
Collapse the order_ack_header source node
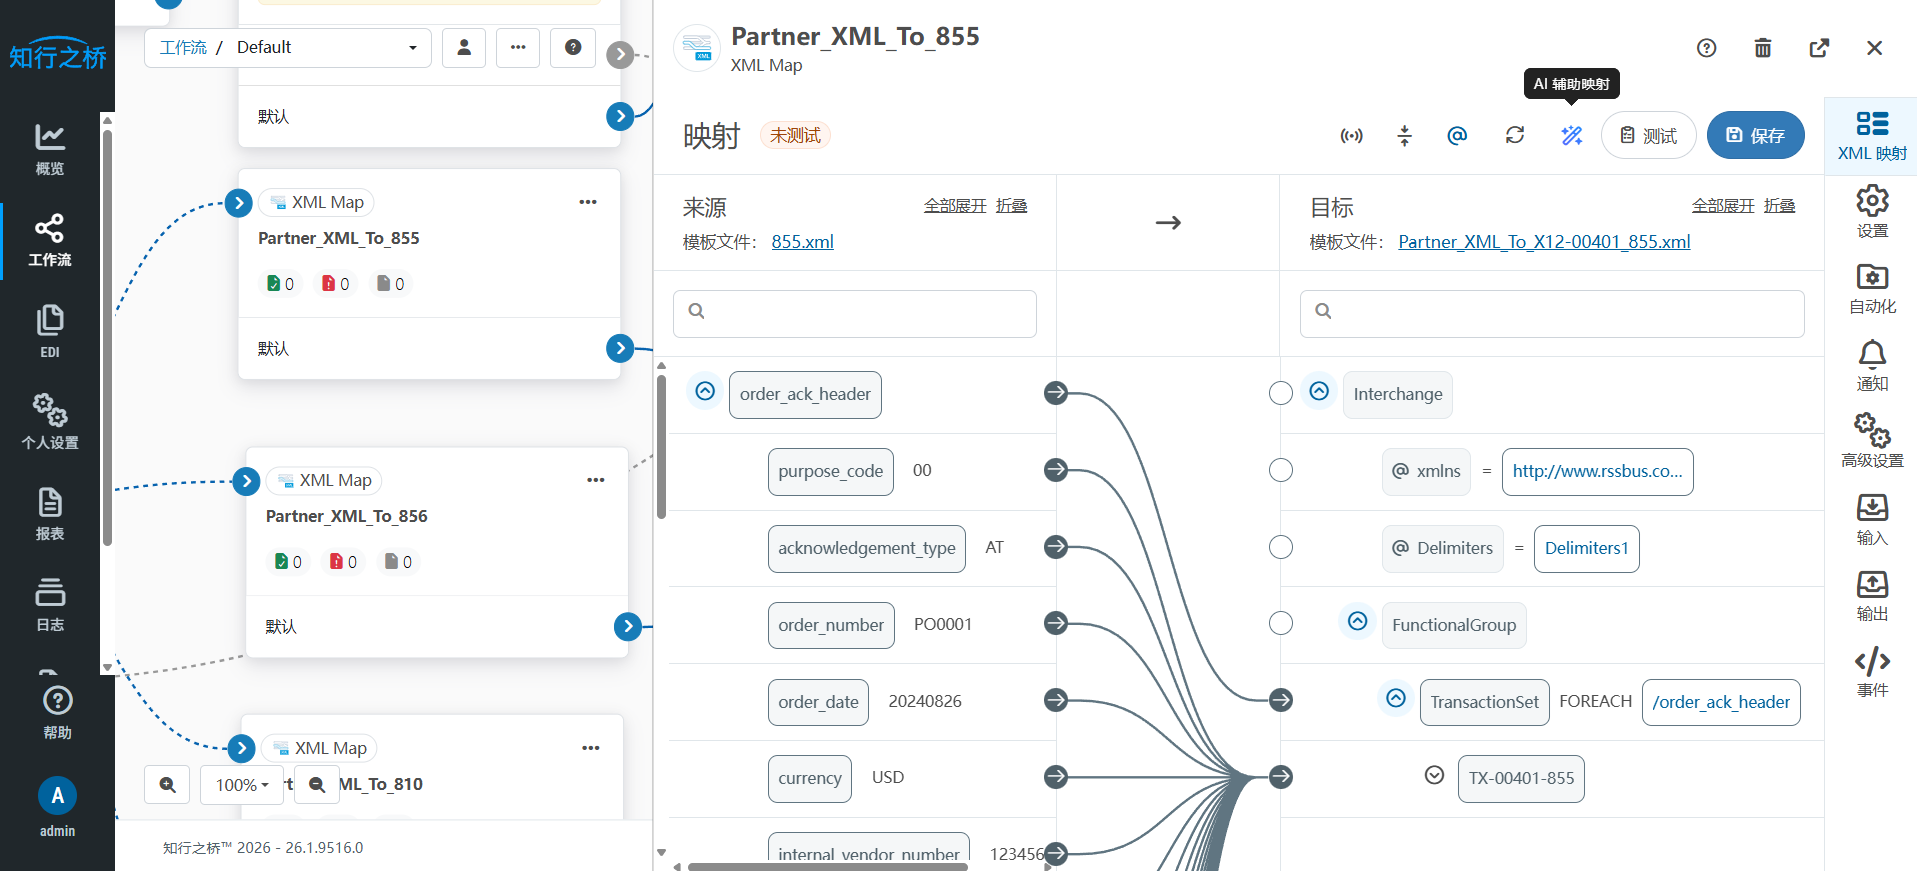coord(705,391)
